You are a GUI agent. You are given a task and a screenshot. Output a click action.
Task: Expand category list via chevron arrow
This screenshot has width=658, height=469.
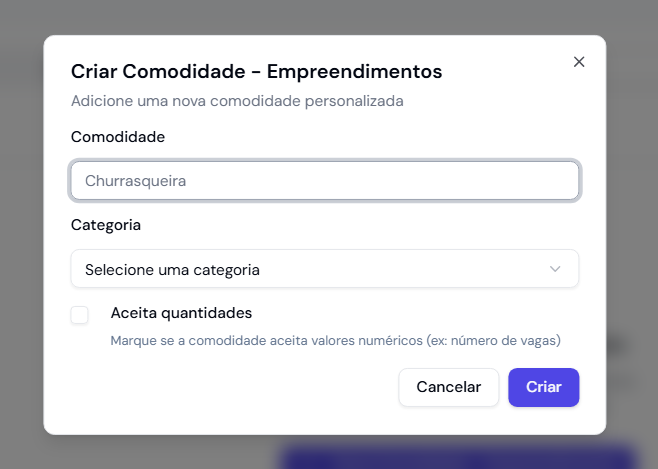556,269
